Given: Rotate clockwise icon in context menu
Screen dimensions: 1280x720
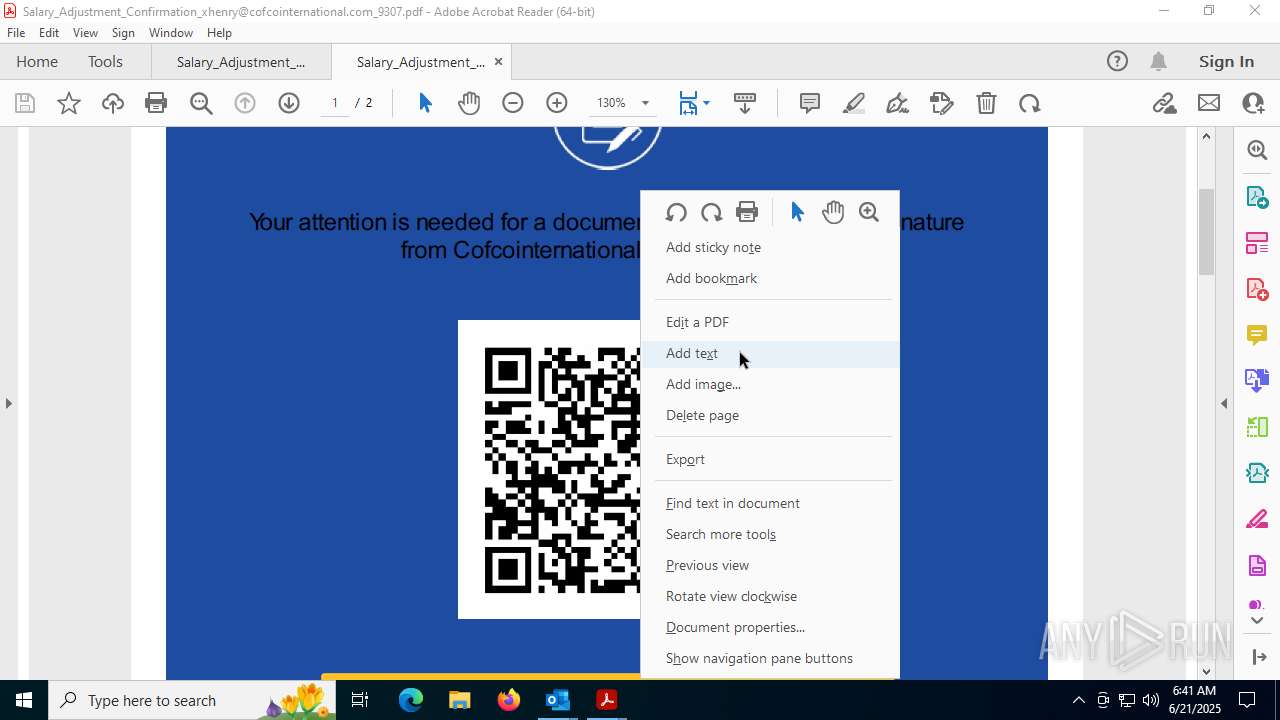Looking at the screenshot, I should coord(712,212).
